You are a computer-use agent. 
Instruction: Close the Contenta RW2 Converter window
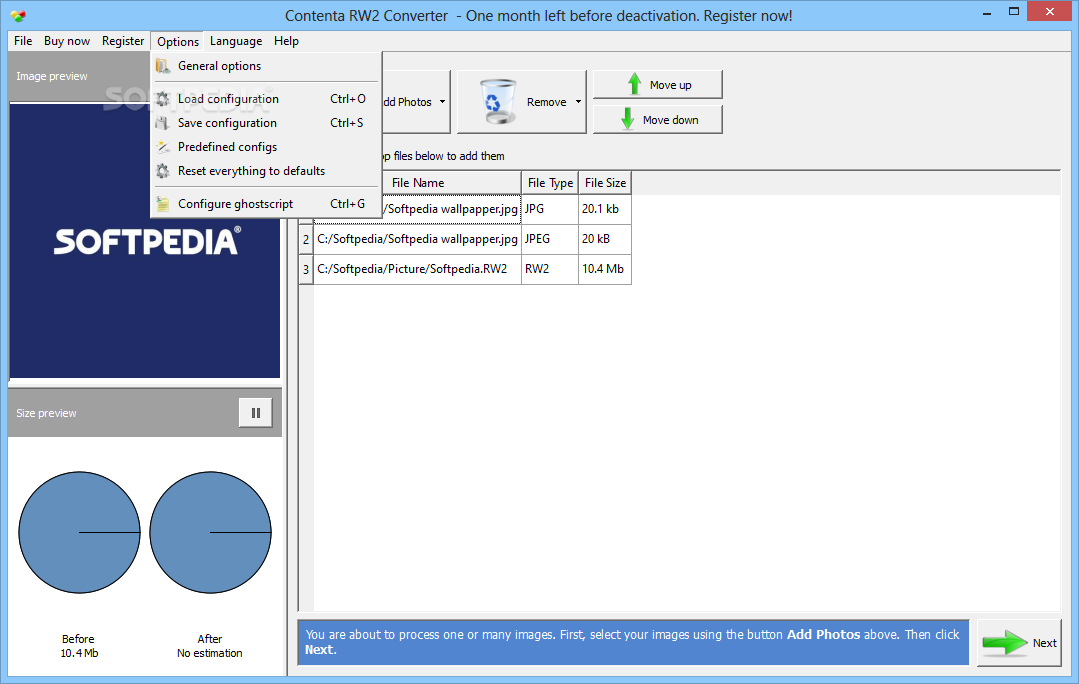[x=1050, y=11]
